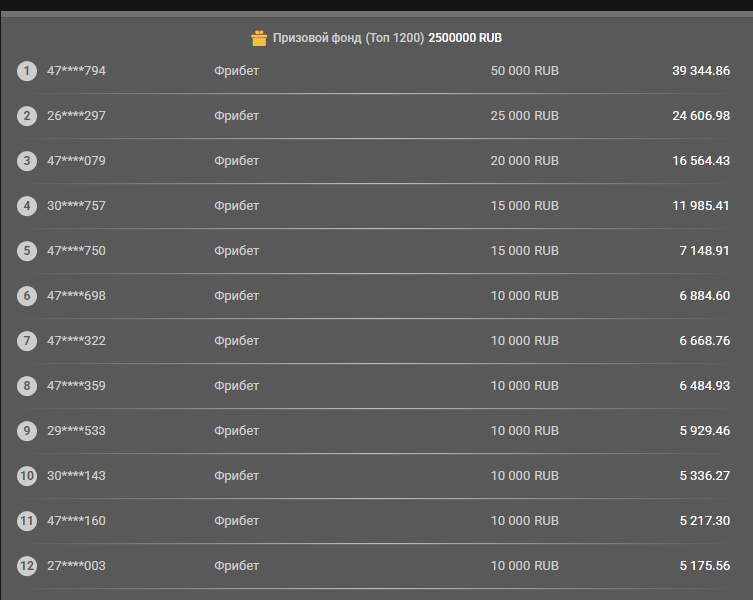Click the rank 3 number badge
Screen dimensions: 753x600
[27, 161]
